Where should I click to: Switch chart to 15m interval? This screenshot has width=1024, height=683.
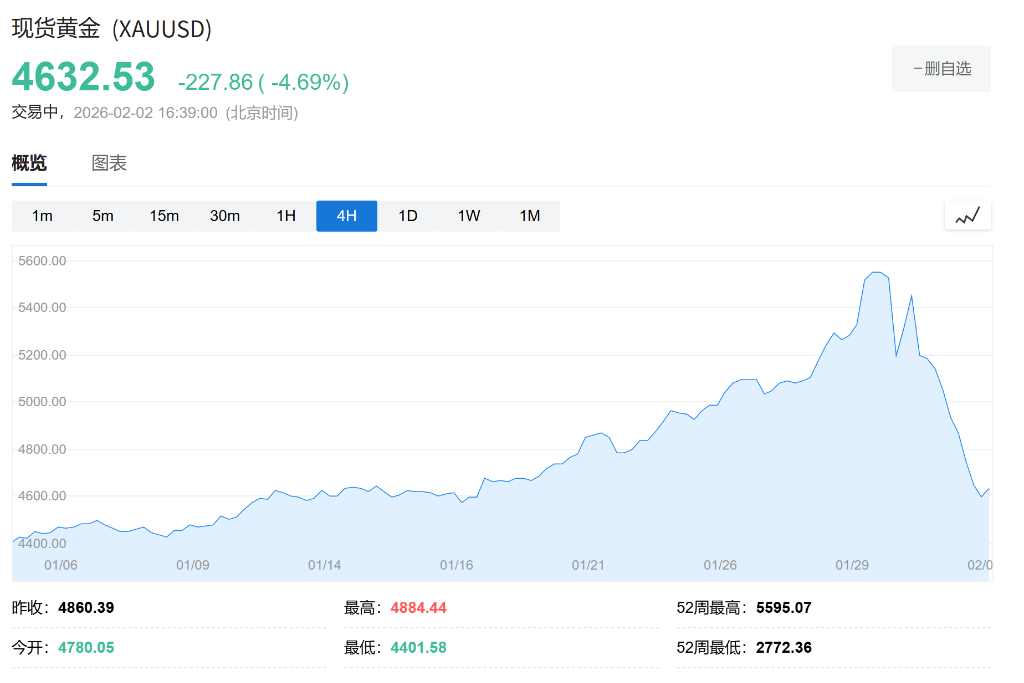tap(164, 216)
